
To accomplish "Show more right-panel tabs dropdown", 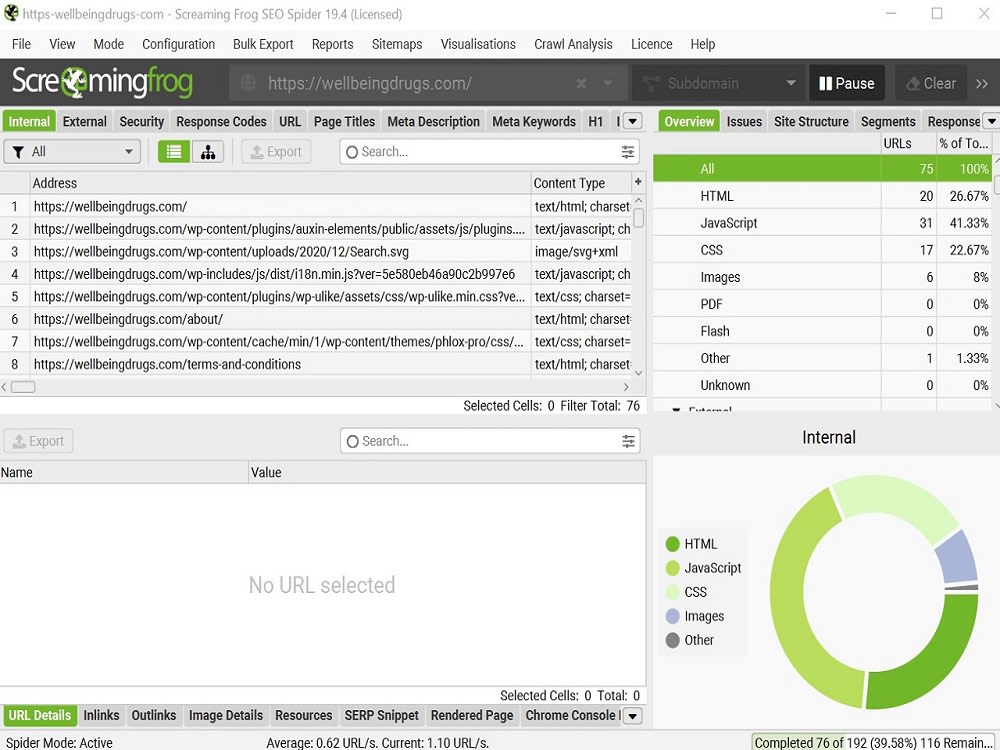I will (990, 121).
